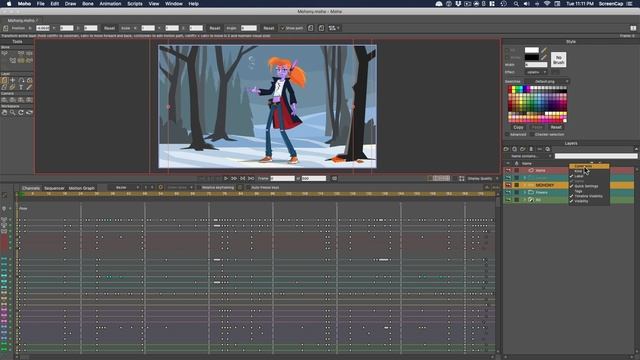Select the Set Origin tool
The image size is (640, 360).
[13, 80]
